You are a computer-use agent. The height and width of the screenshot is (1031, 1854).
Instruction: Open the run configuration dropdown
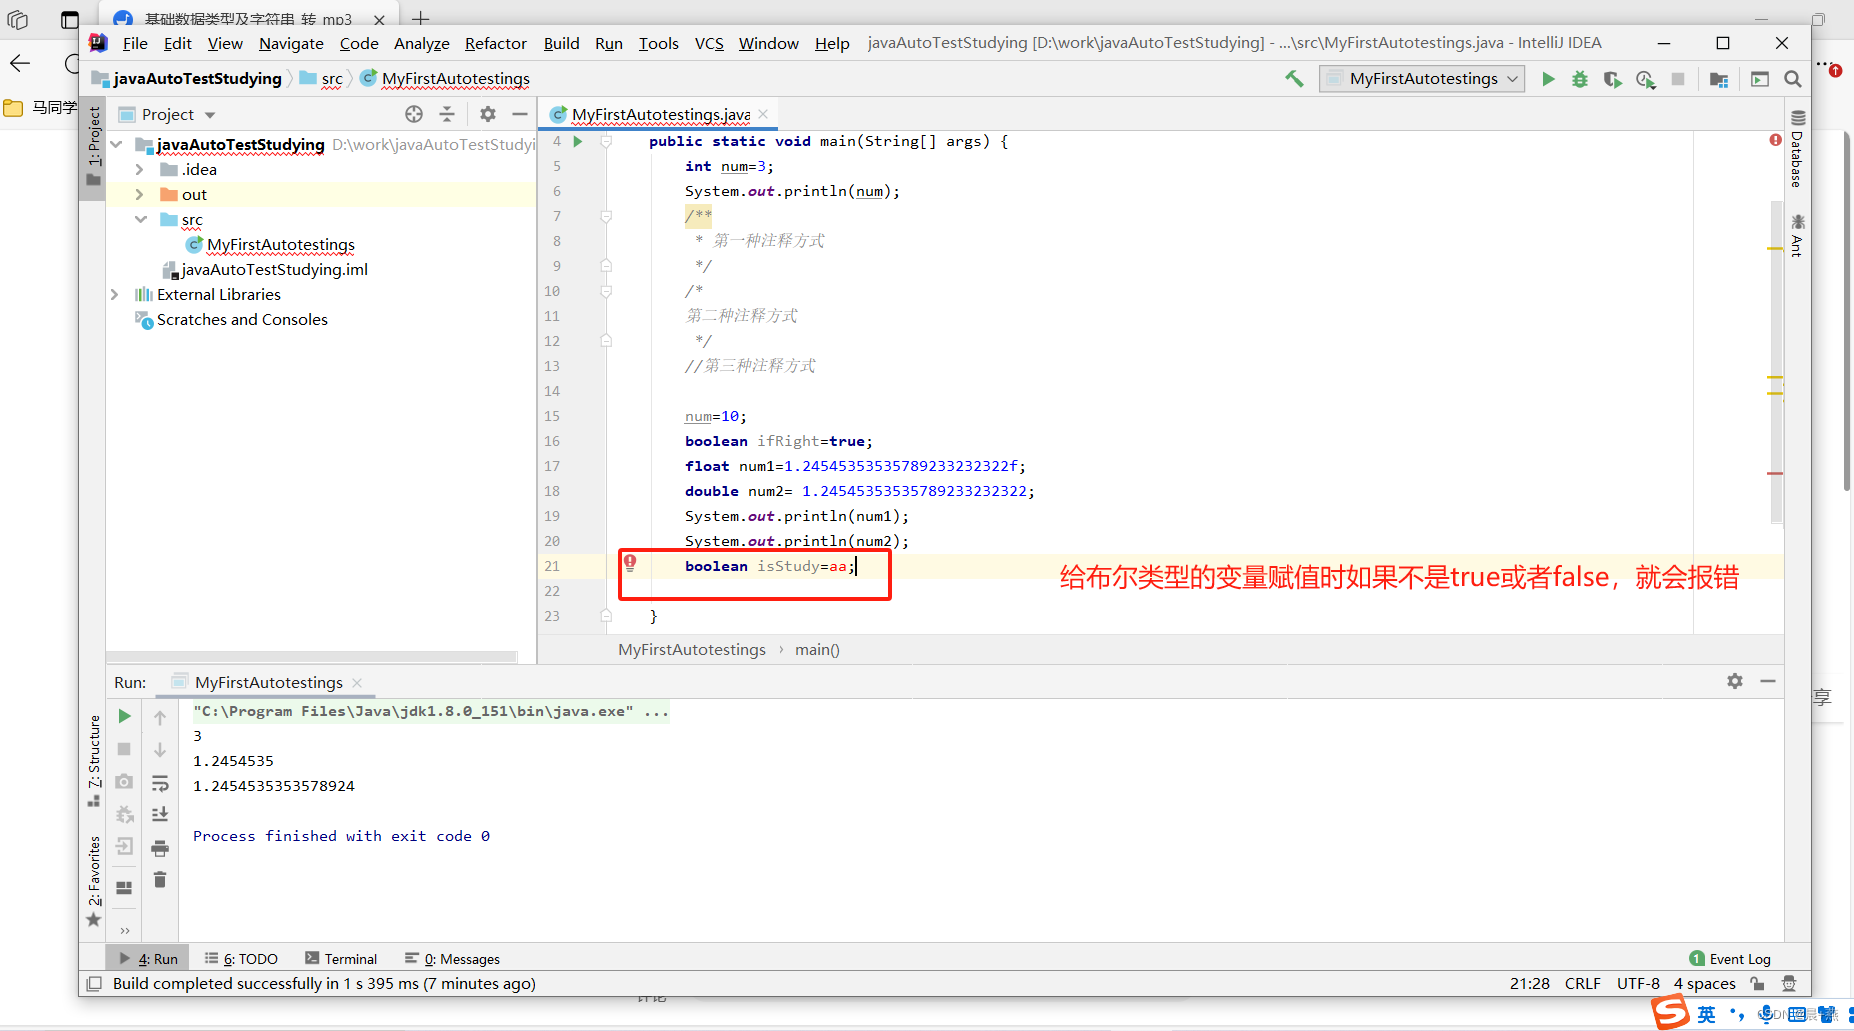1422,79
